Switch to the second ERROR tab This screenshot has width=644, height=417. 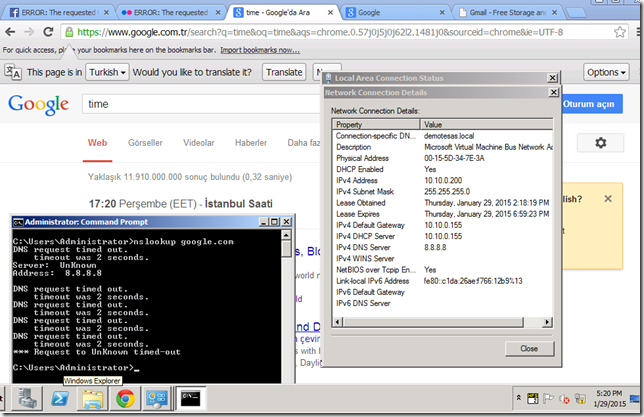[170, 12]
